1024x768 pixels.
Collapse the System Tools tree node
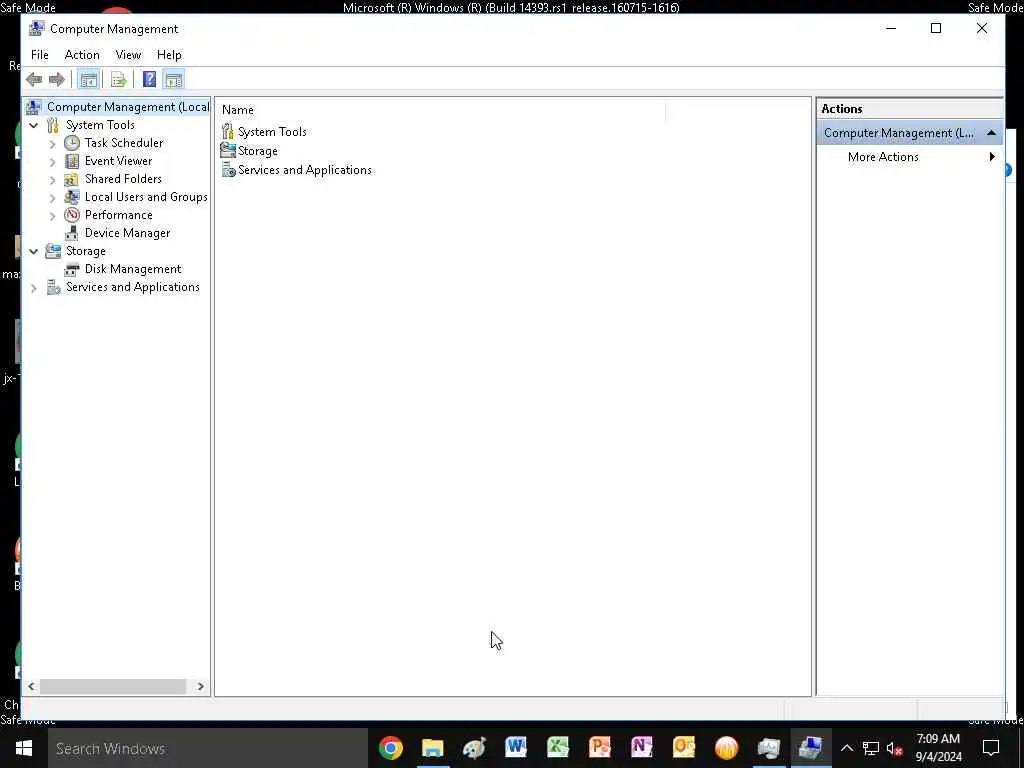coord(33,125)
